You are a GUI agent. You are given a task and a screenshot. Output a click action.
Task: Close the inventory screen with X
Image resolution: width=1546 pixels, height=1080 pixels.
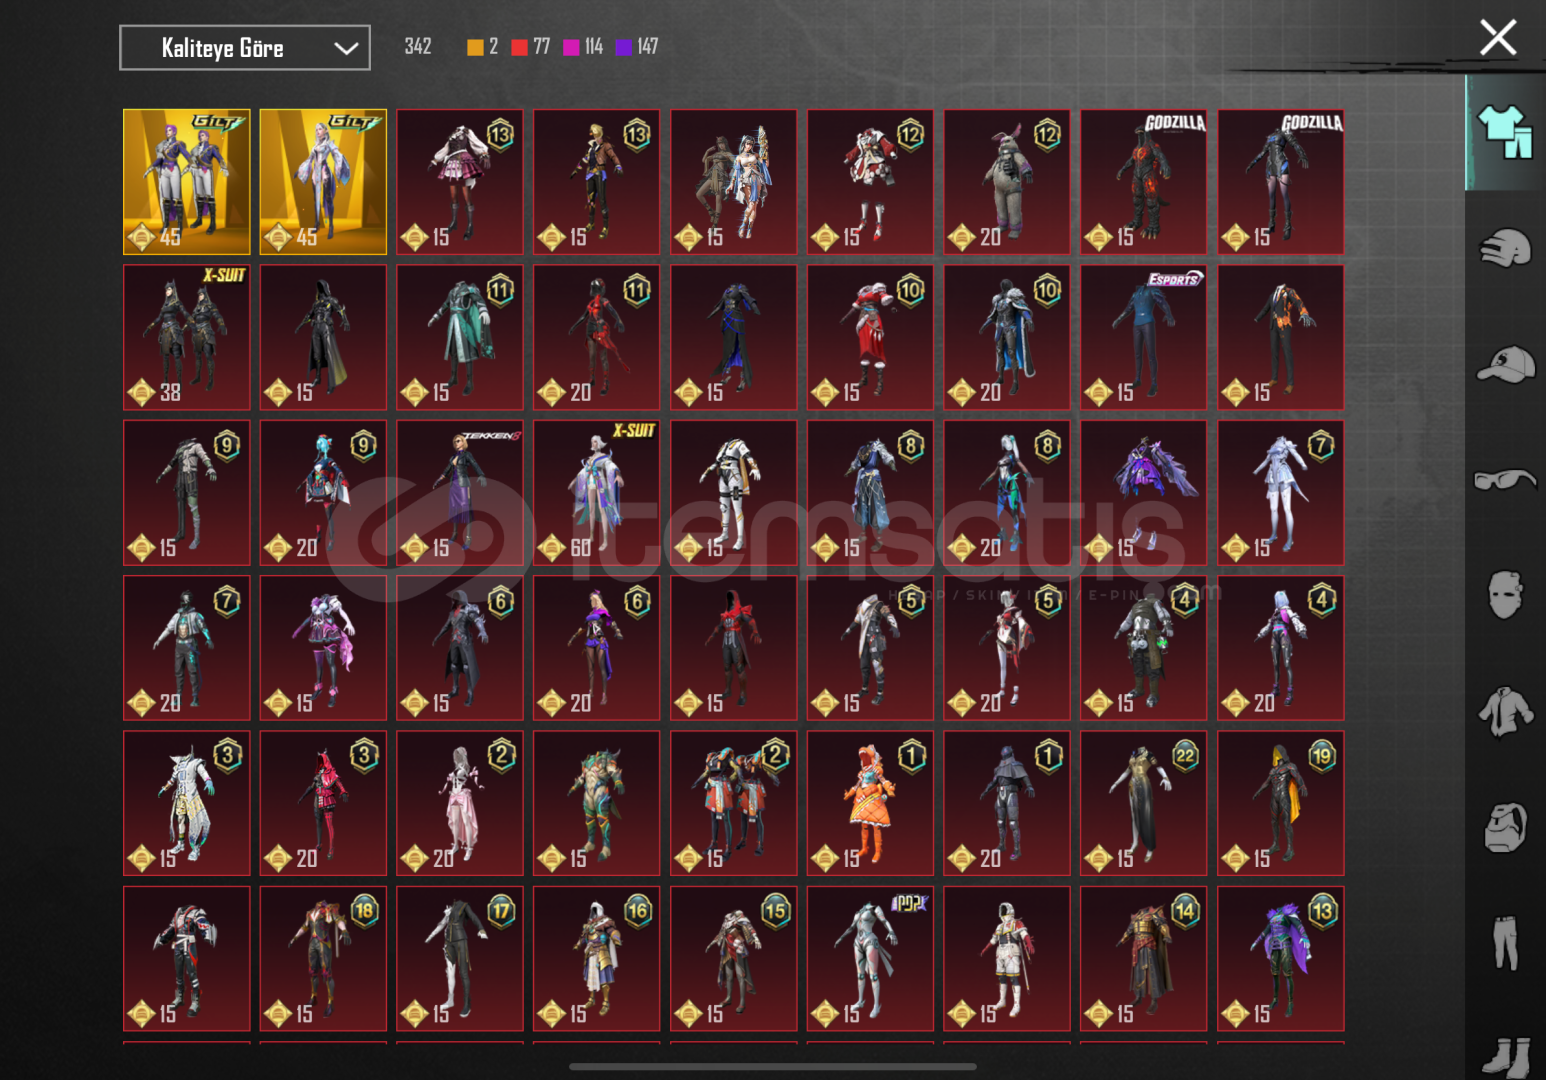(1497, 38)
